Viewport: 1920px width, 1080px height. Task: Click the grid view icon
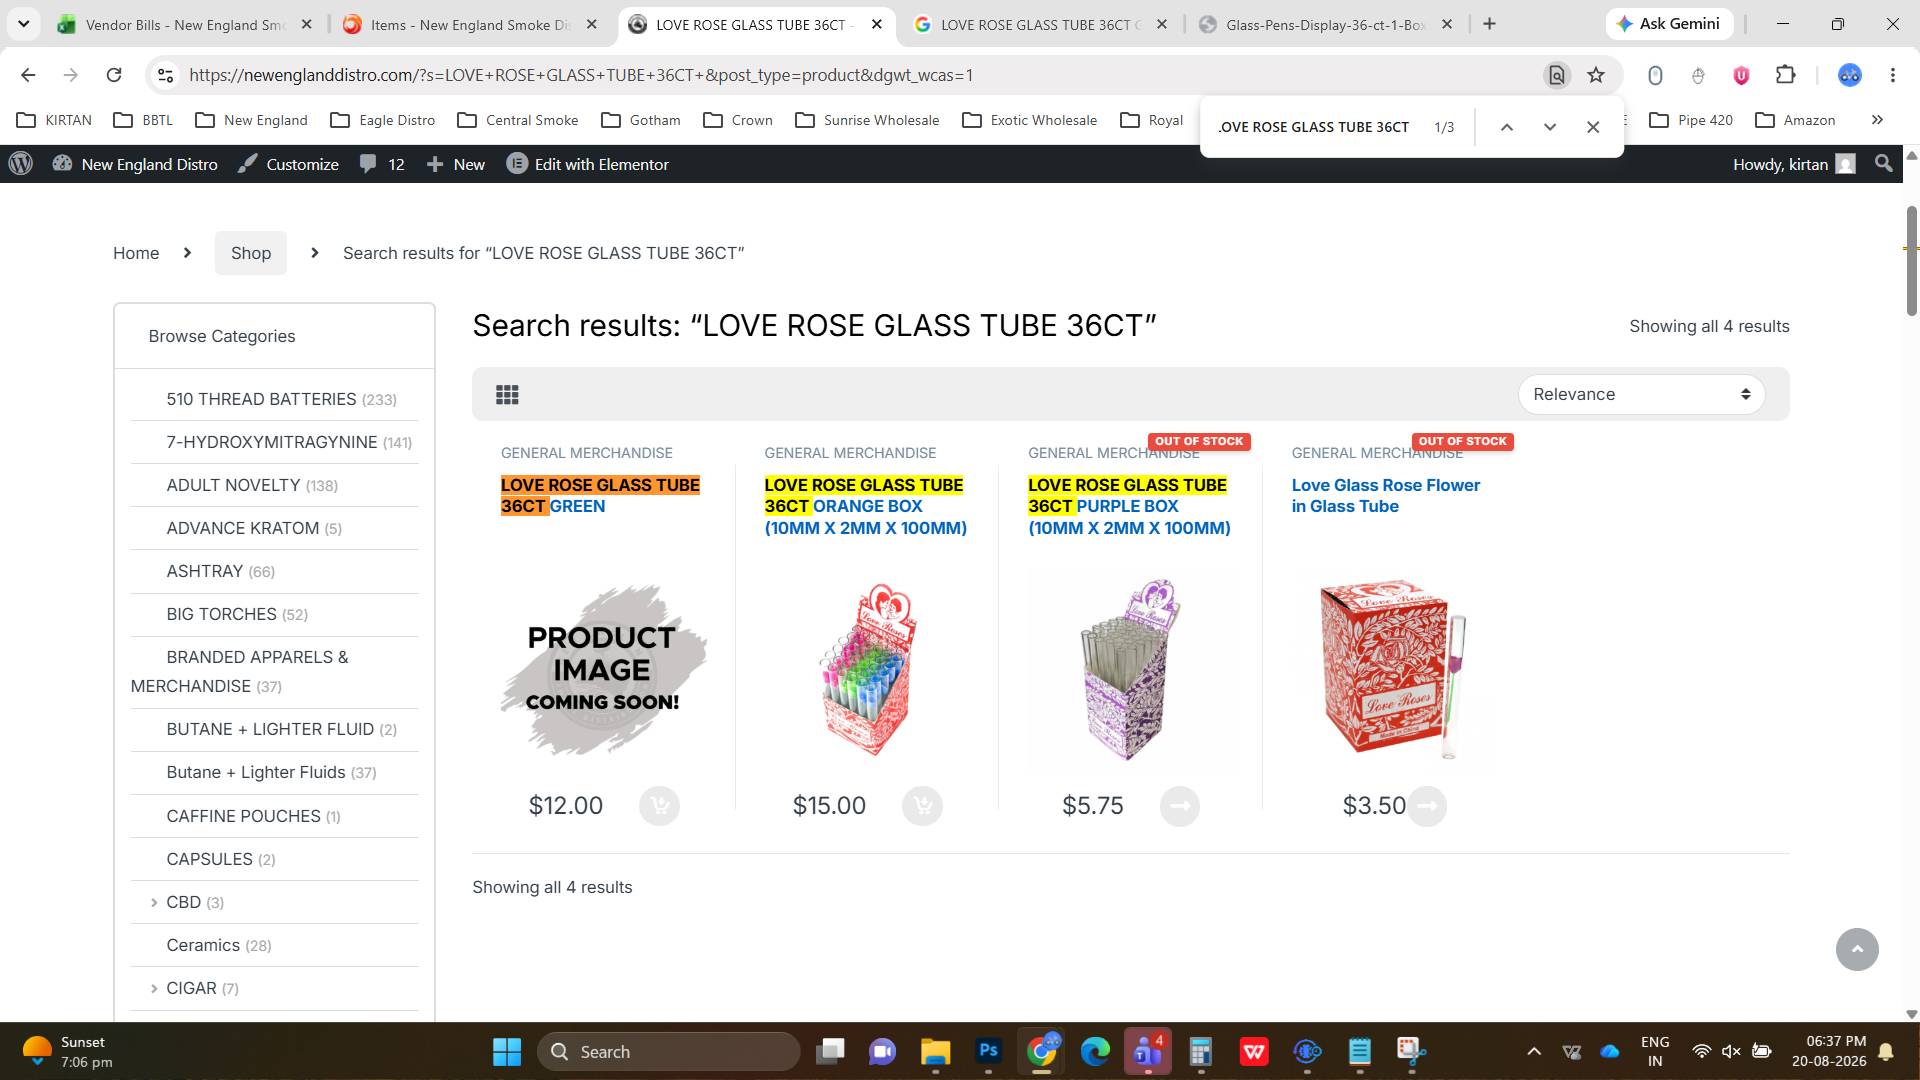(x=507, y=395)
